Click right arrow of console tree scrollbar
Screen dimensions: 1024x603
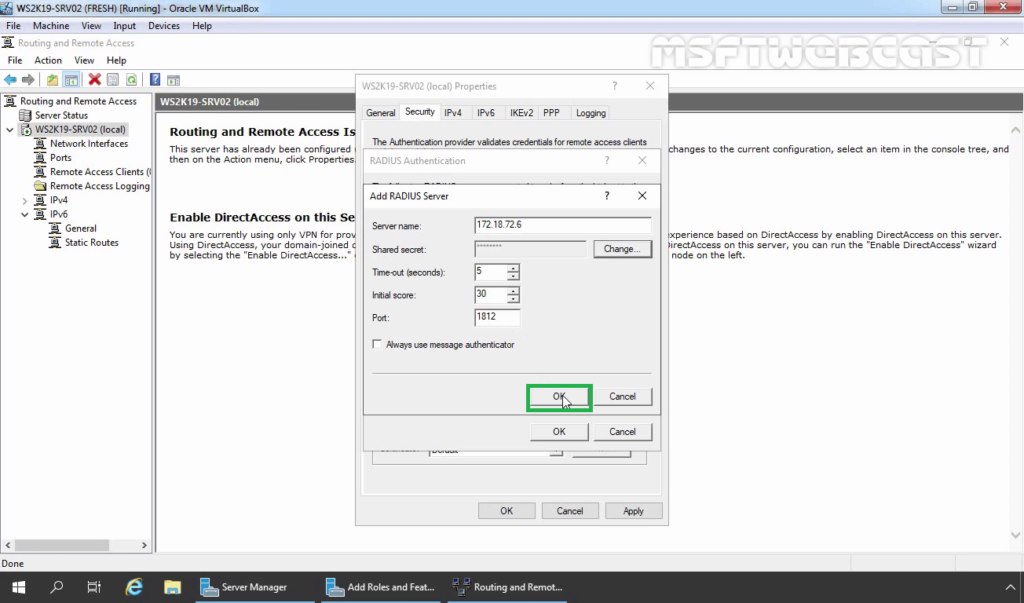coord(144,545)
